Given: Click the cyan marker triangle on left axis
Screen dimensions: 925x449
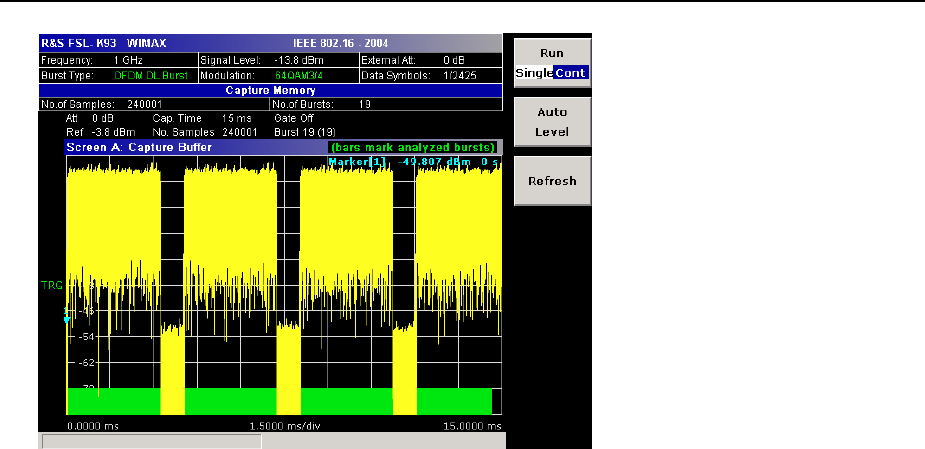Looking at the screenshot, I should click(66, 320).
